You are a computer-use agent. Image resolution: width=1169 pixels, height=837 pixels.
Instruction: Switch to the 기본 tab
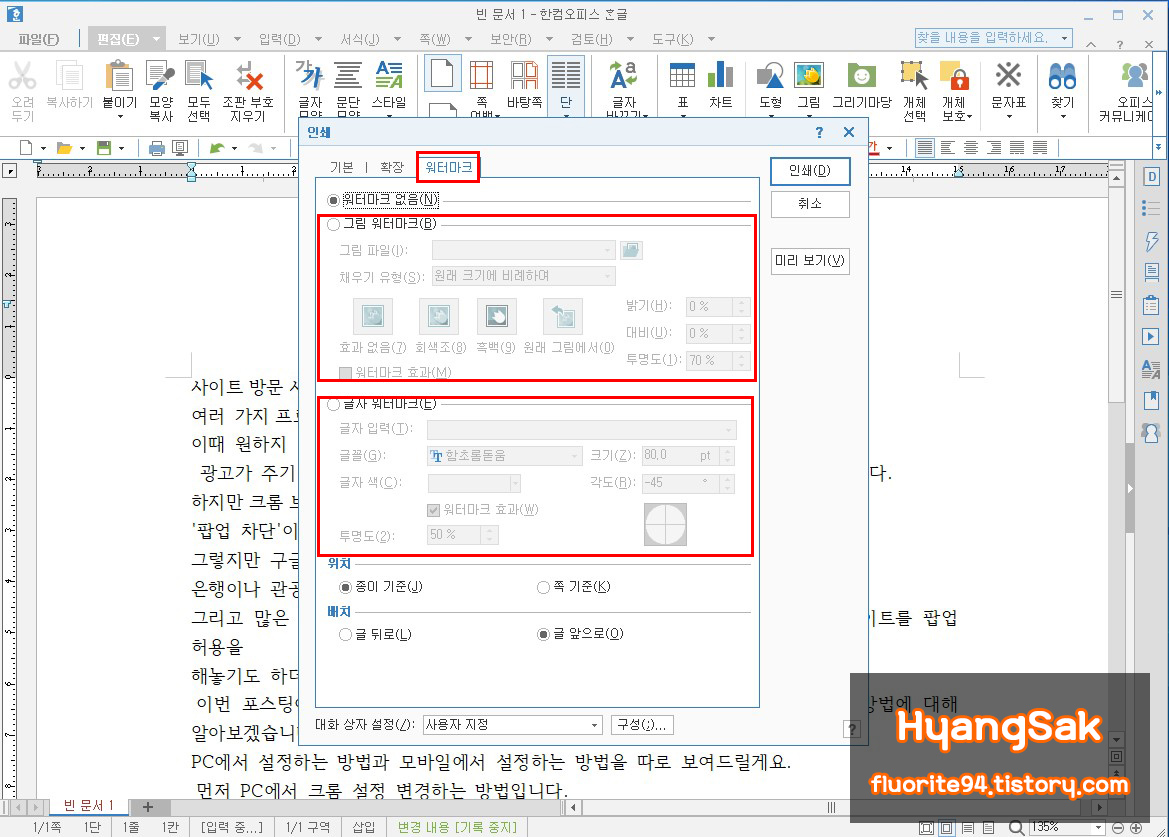[341, 168]
